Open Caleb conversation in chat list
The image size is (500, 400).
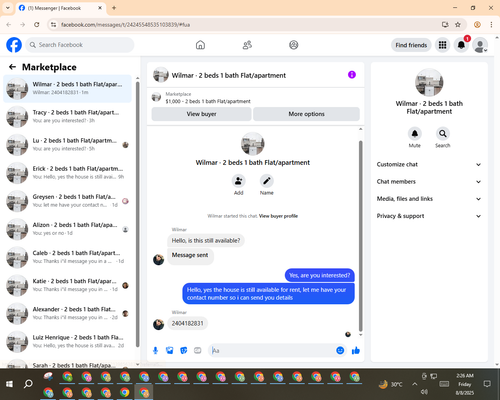(67, 257)
